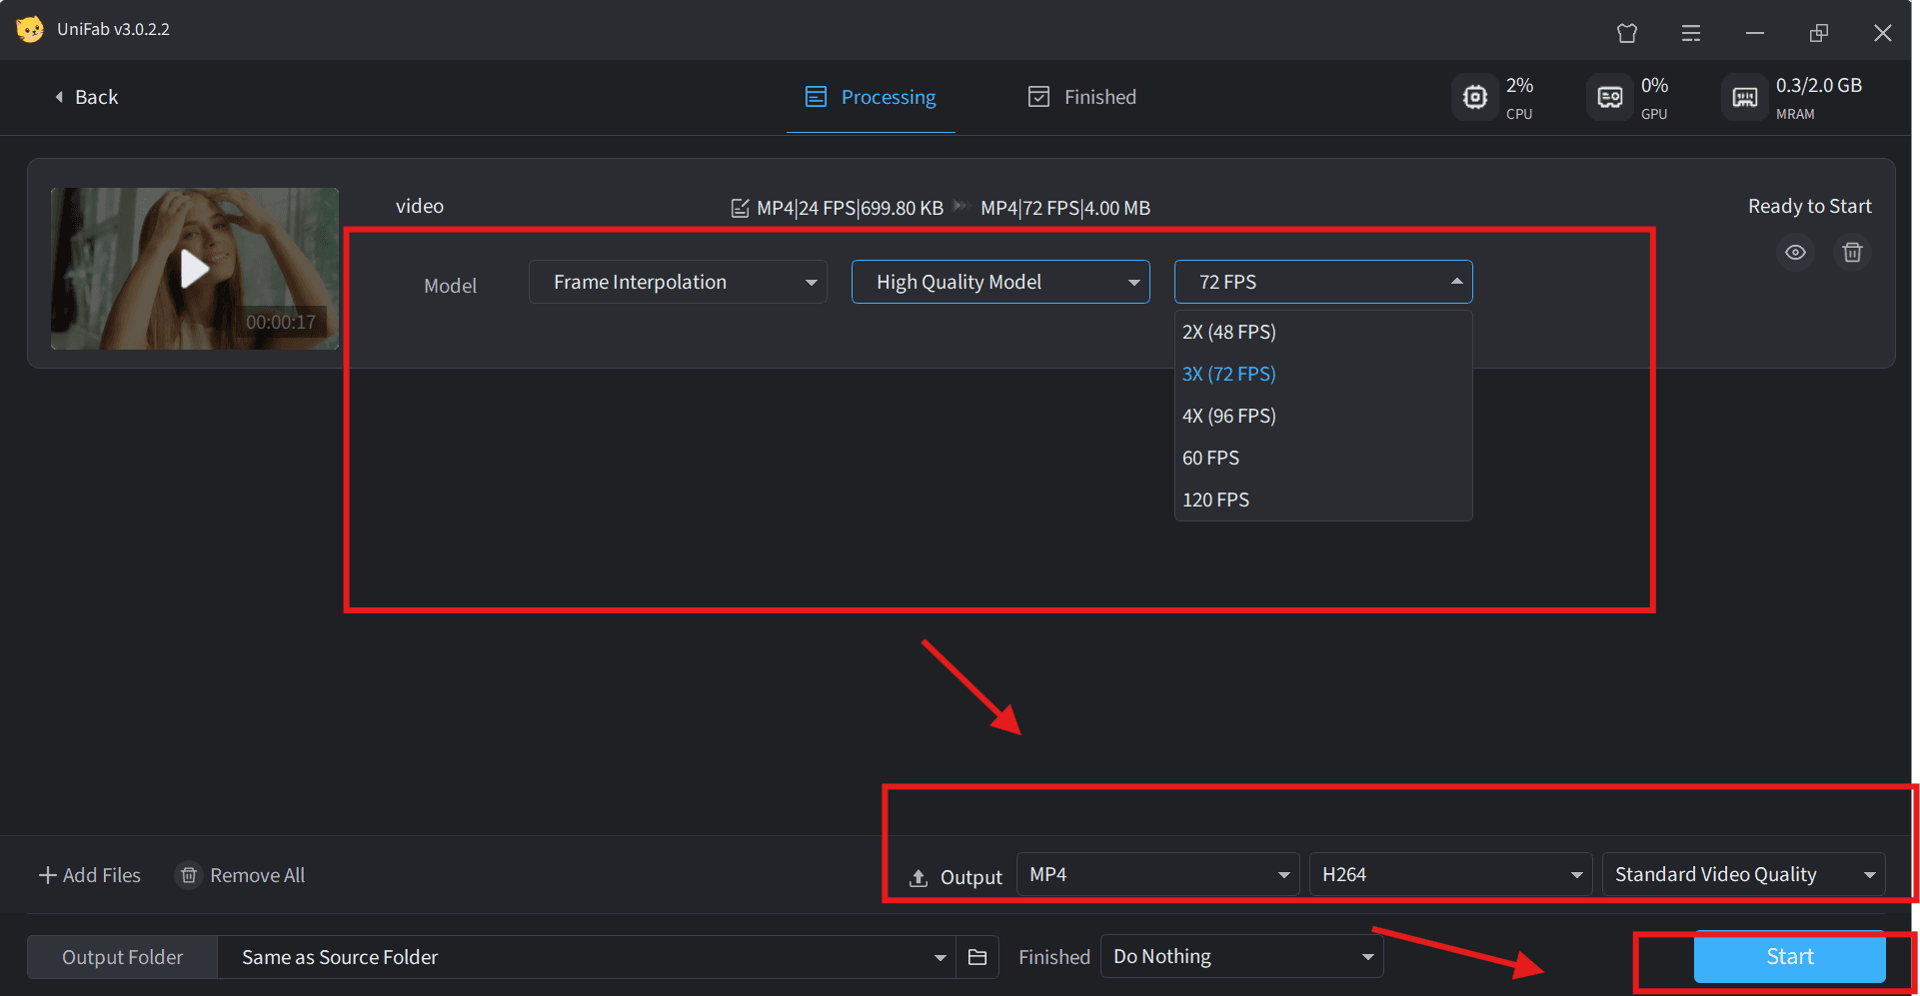
Task: Click Add Files
Action: tap(90, 875)
